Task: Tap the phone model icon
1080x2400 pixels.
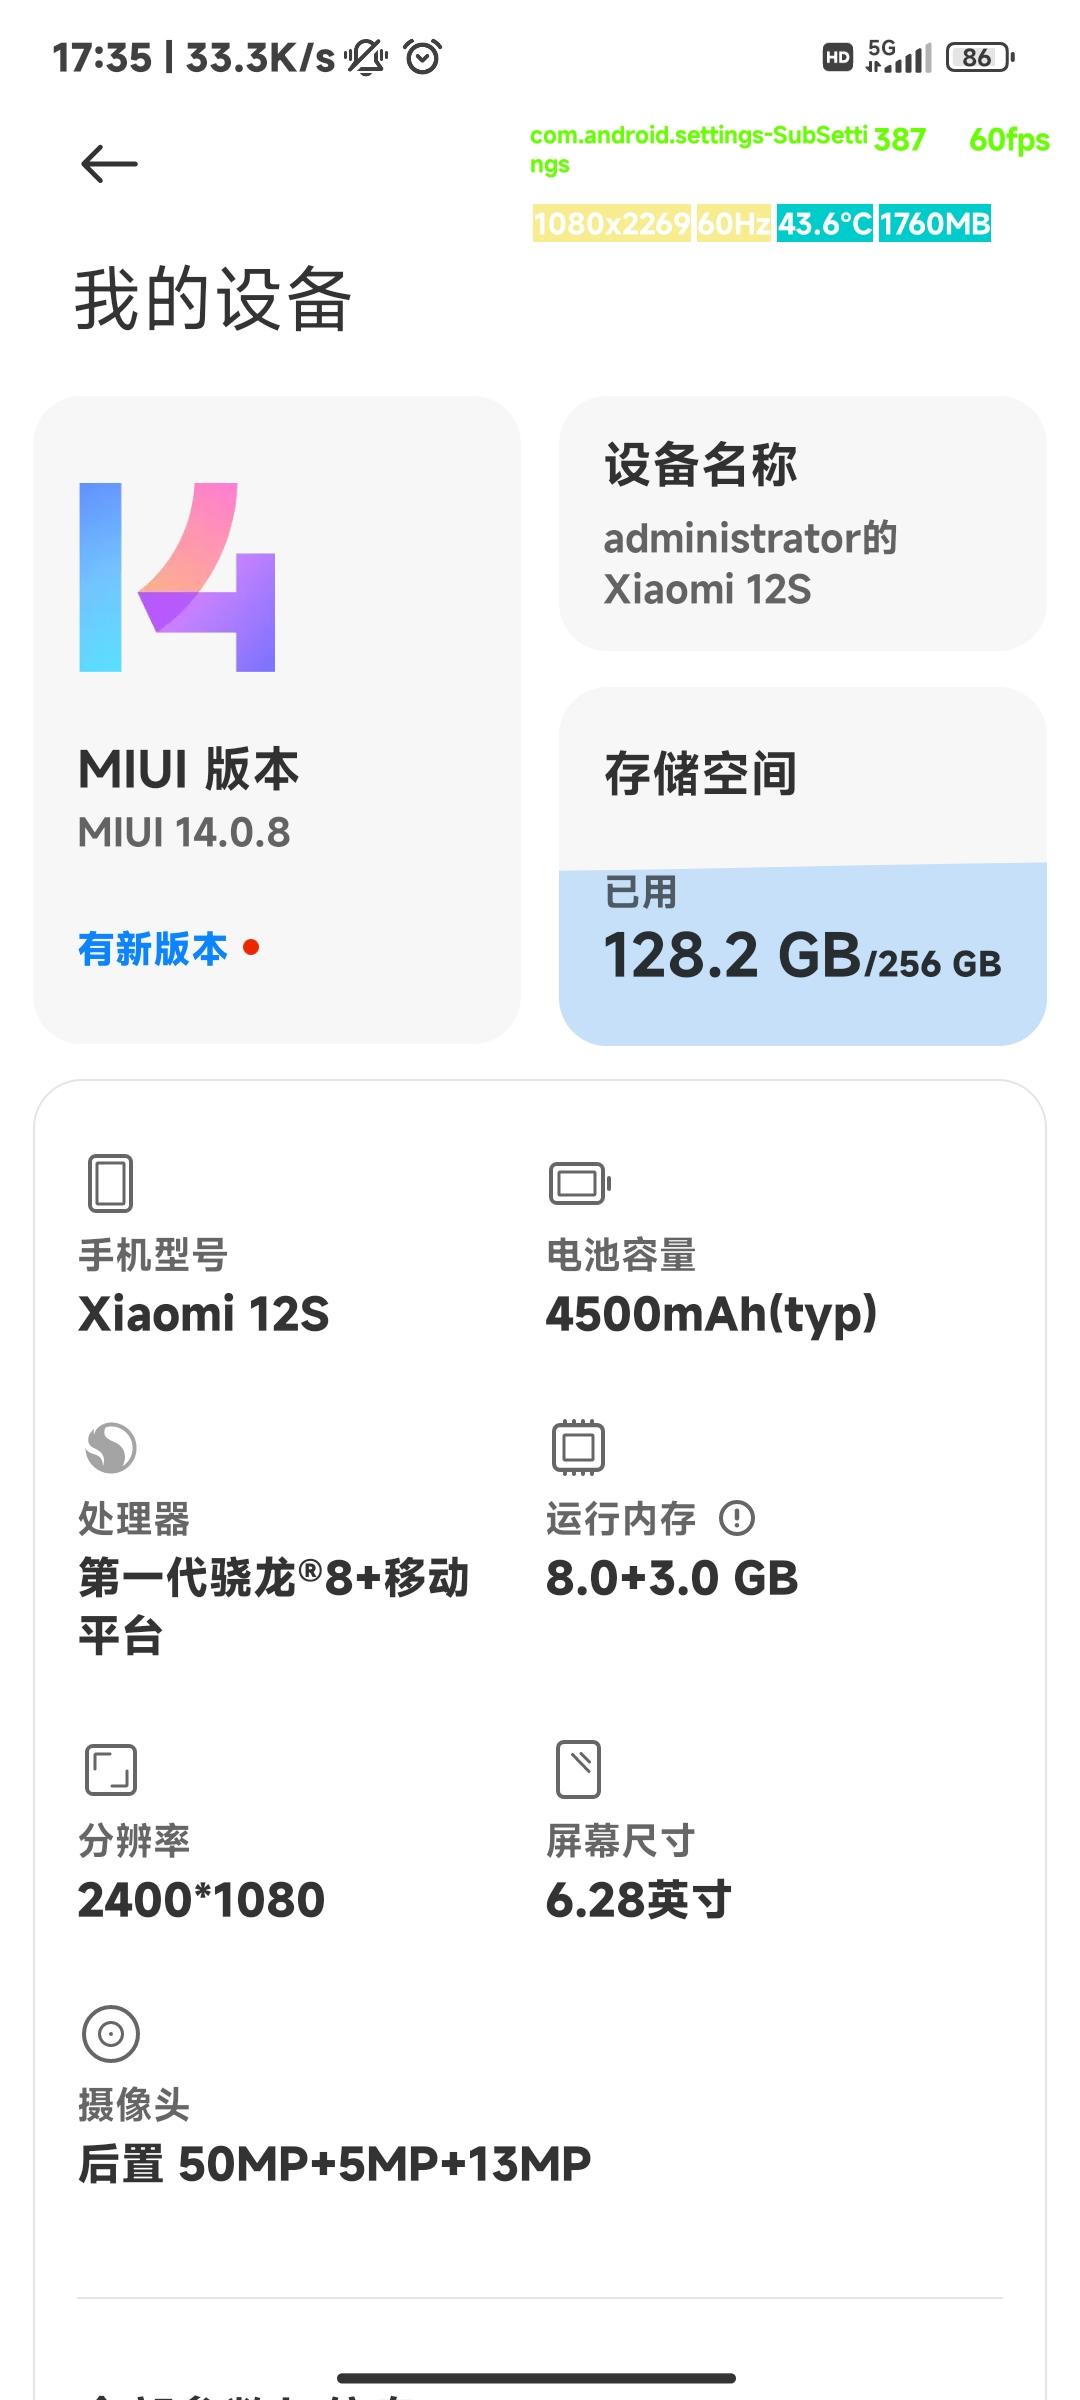Action: click(110, 1183)
